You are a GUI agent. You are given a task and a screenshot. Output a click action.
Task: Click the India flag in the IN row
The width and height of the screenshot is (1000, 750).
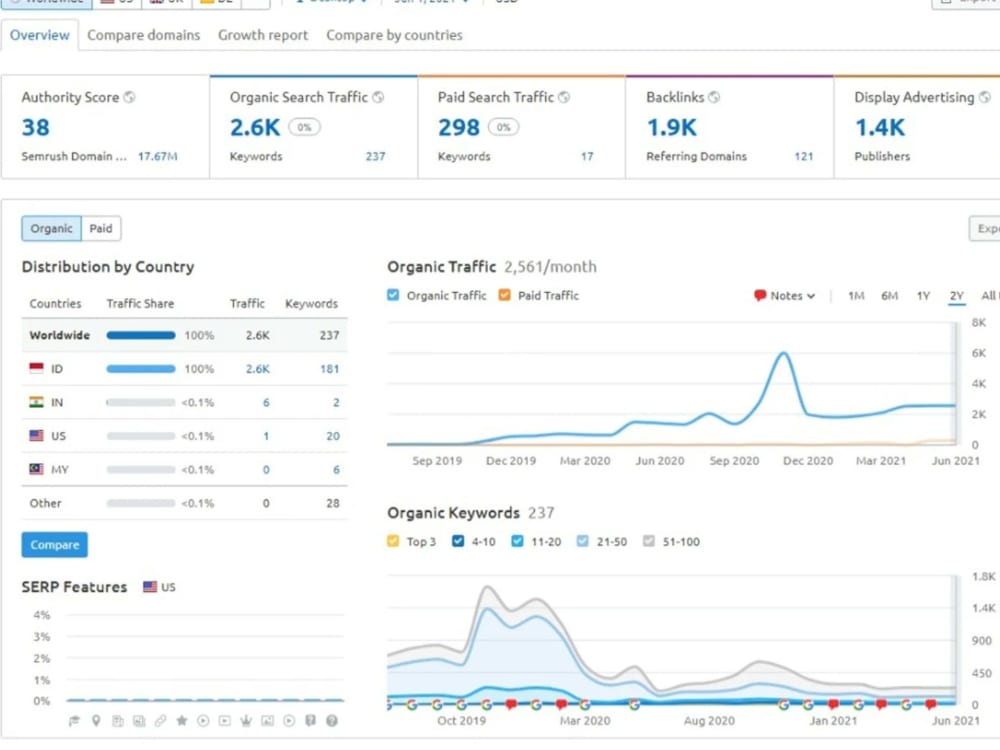click(x=36, y=402)
